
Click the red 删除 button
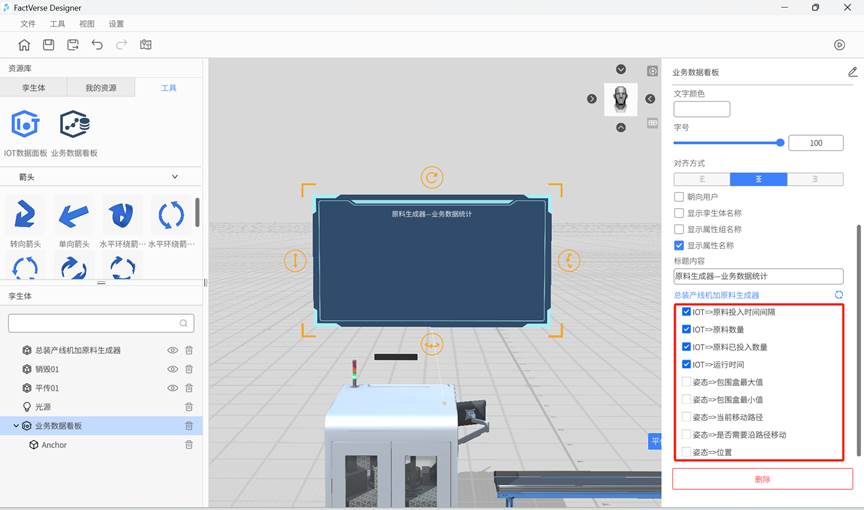tap(762, 479)
